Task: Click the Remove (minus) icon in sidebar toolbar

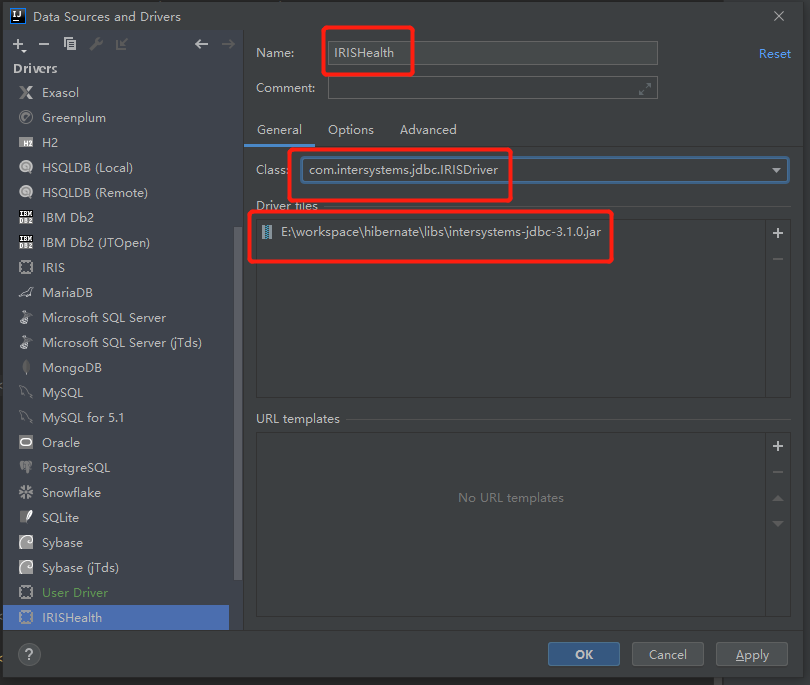Action: click(x=44, y=44)
